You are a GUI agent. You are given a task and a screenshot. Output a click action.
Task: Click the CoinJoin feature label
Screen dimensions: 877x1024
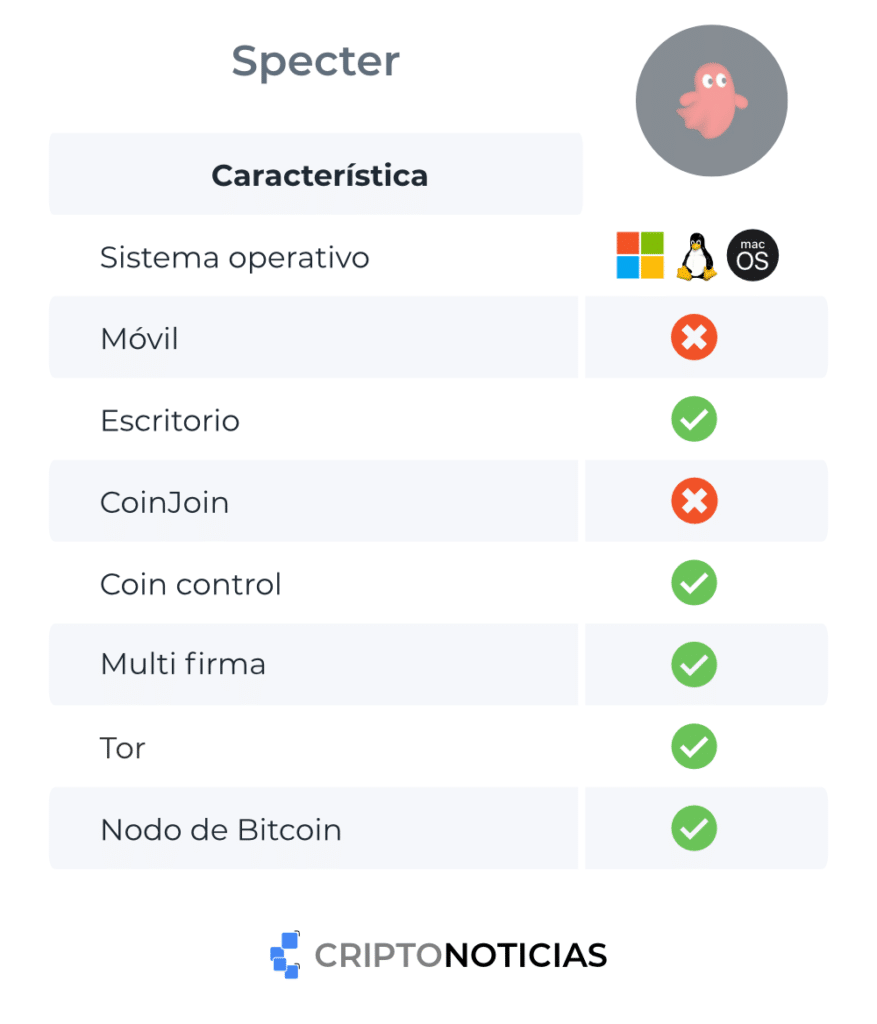pos(164,502)
